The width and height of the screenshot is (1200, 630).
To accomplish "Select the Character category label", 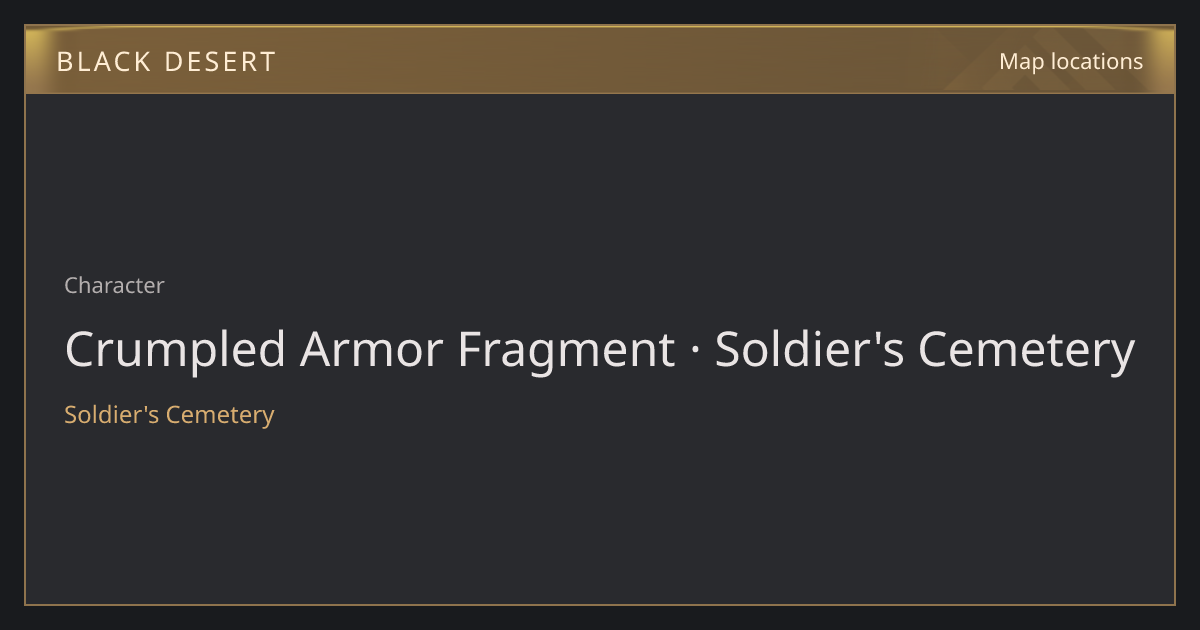I will click(x=114, y=285).
